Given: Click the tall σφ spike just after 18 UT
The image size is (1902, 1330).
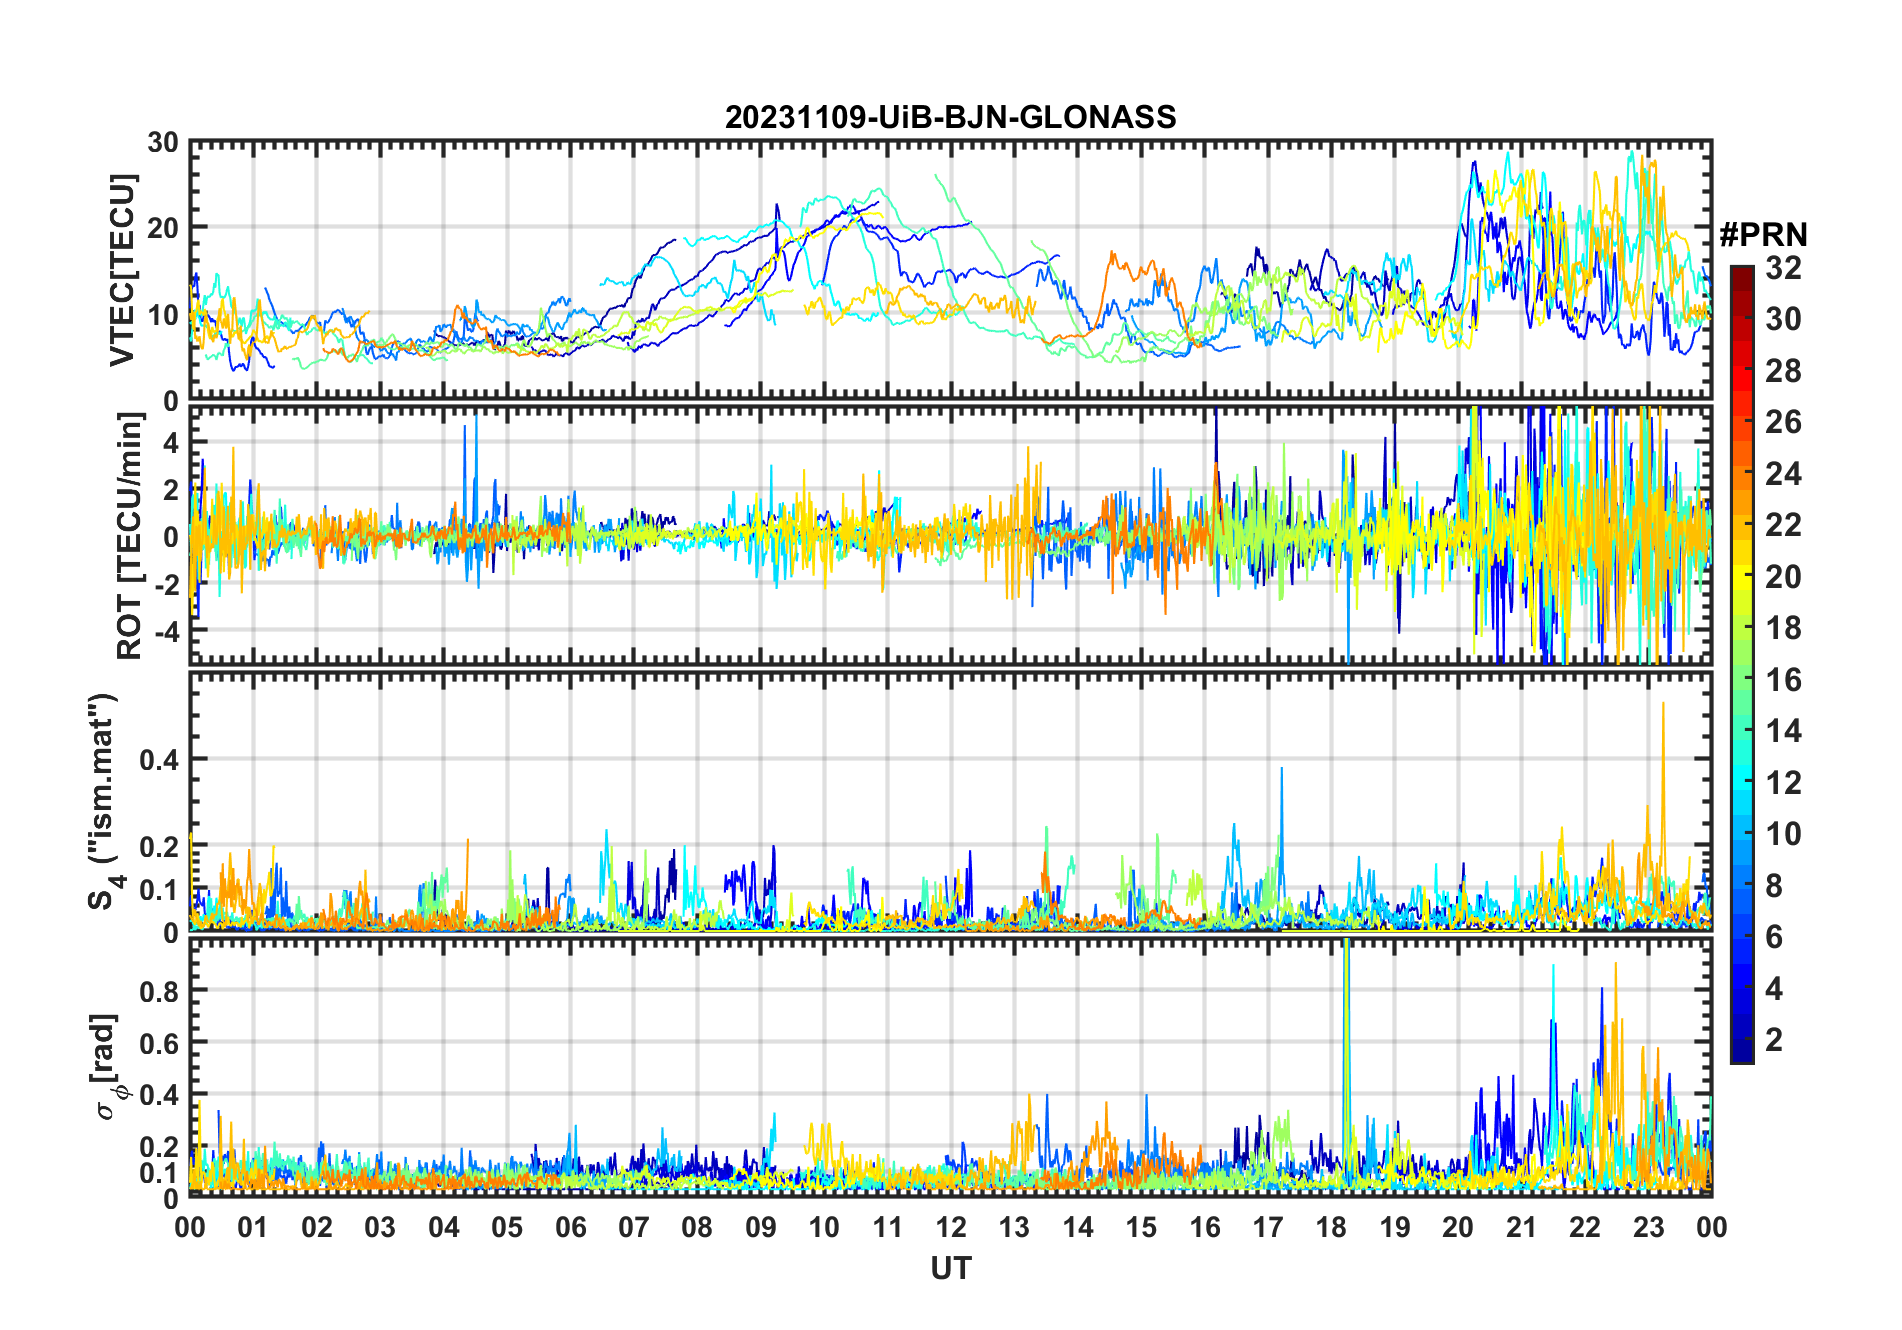Looking at the screenshot, I should [1346, 1000].
